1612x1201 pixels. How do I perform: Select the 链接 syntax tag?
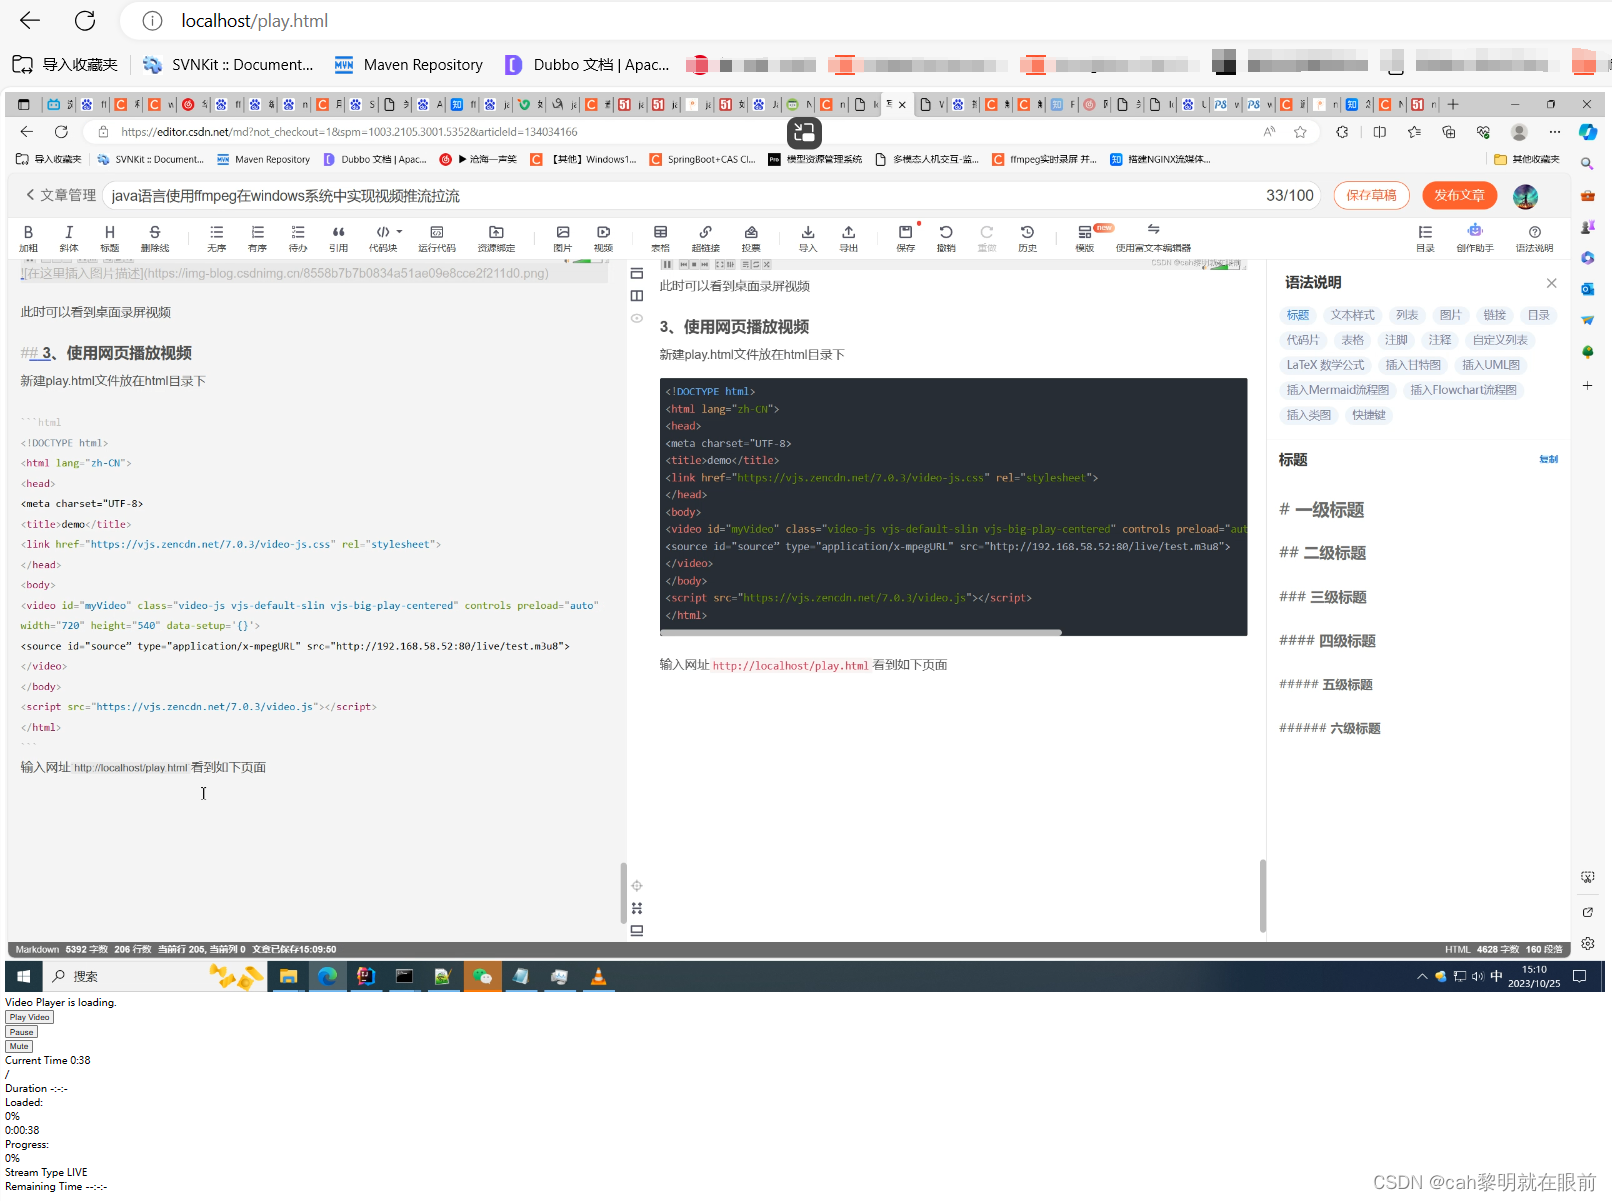point(1494,315)
